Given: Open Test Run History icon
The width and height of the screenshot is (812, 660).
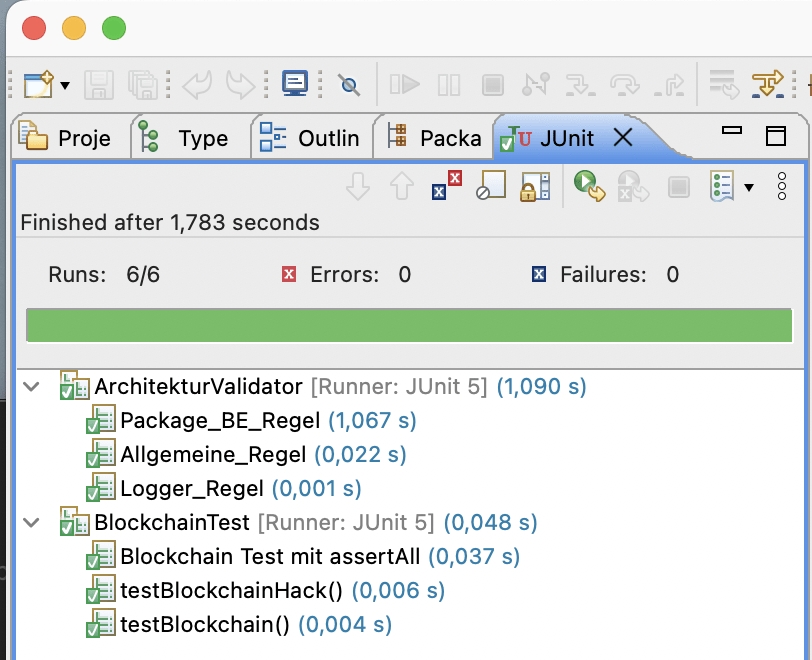Looking at the screenshot, I should [722, 186].
